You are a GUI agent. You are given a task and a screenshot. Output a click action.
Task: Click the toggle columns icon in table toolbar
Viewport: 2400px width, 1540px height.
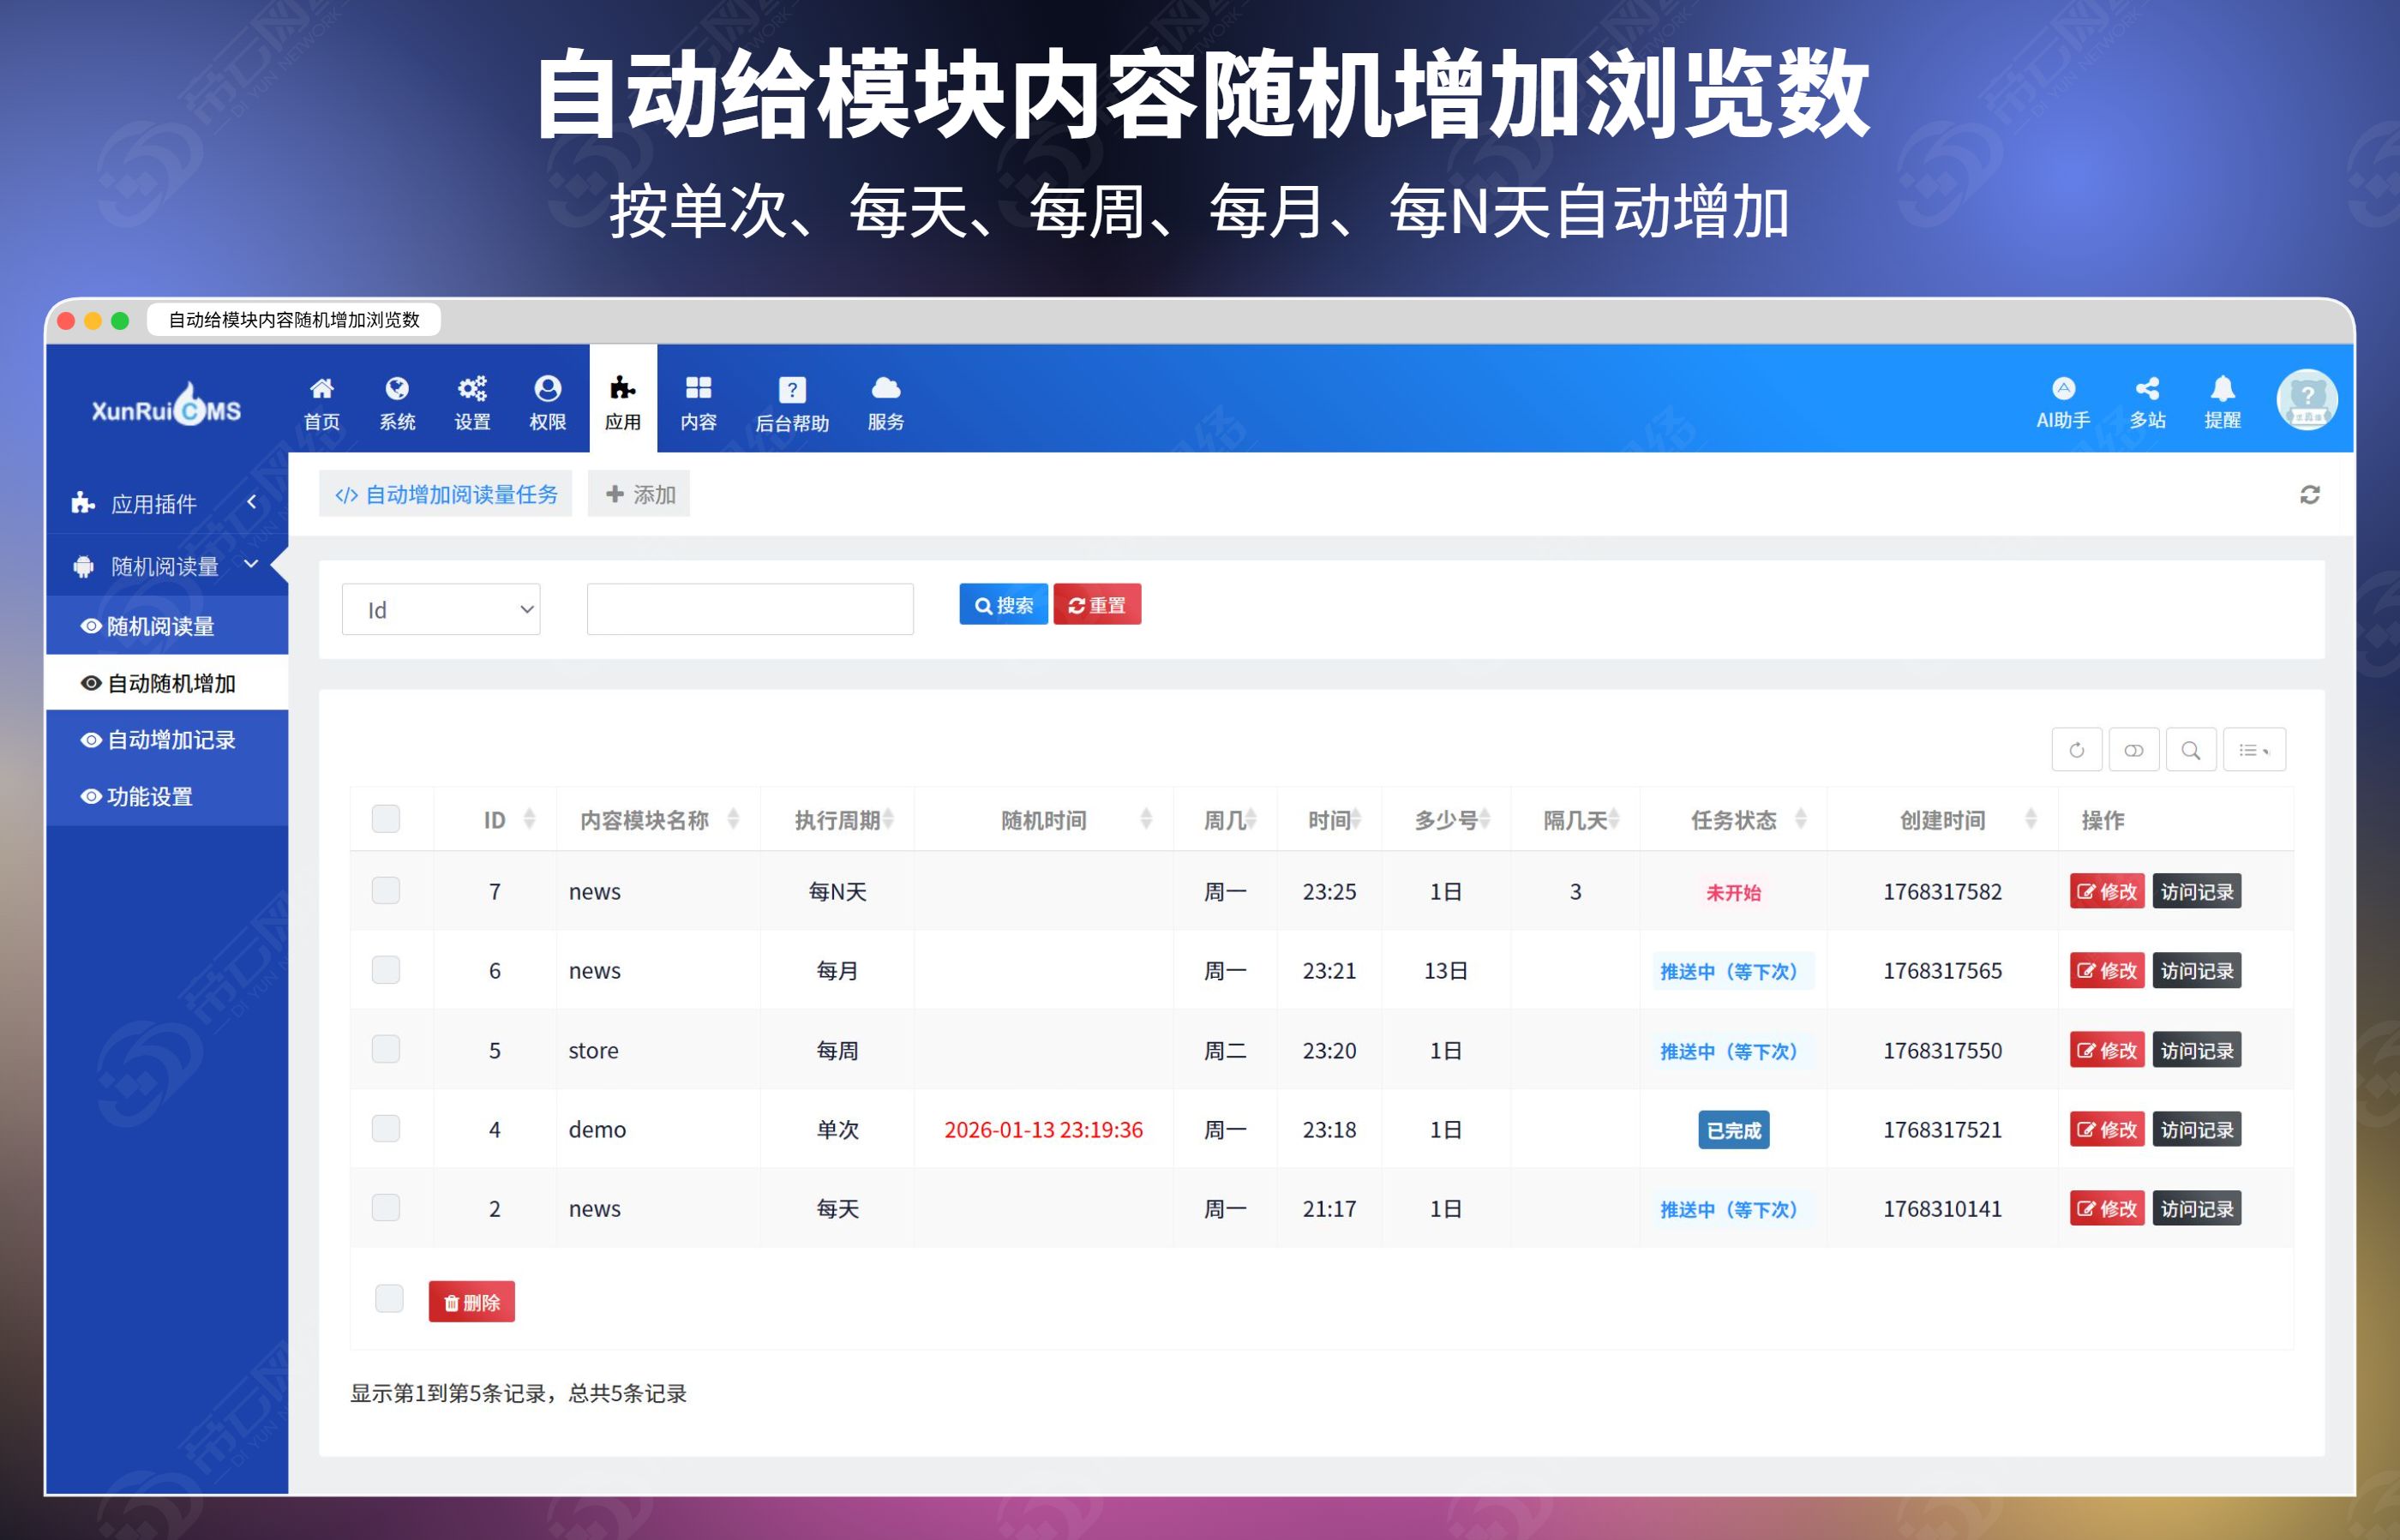(2134, 749)
